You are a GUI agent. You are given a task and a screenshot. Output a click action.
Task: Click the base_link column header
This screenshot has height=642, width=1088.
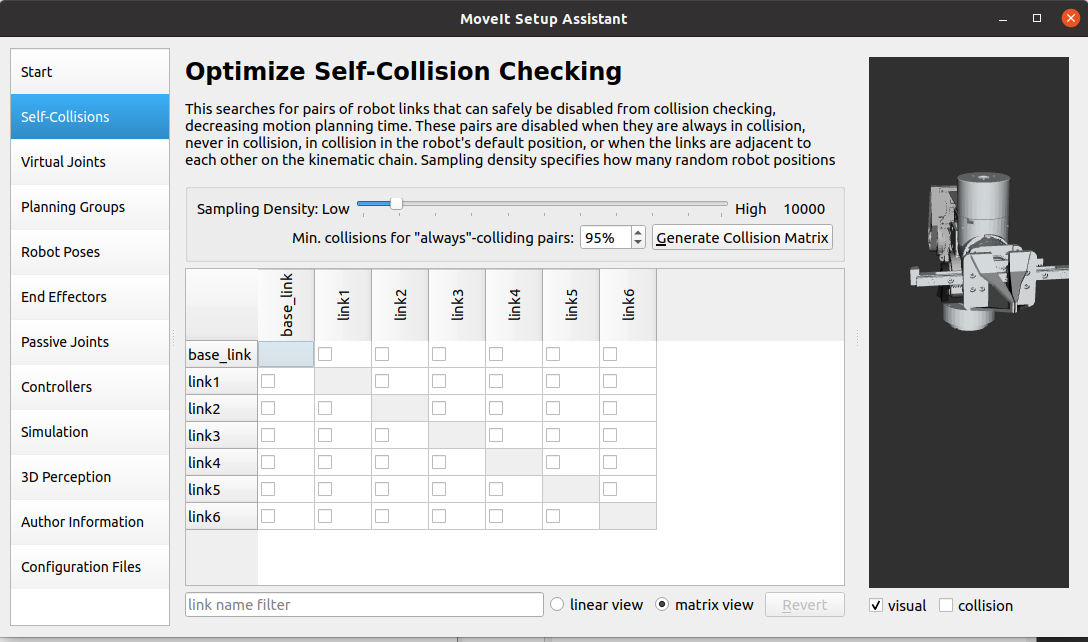286,305
